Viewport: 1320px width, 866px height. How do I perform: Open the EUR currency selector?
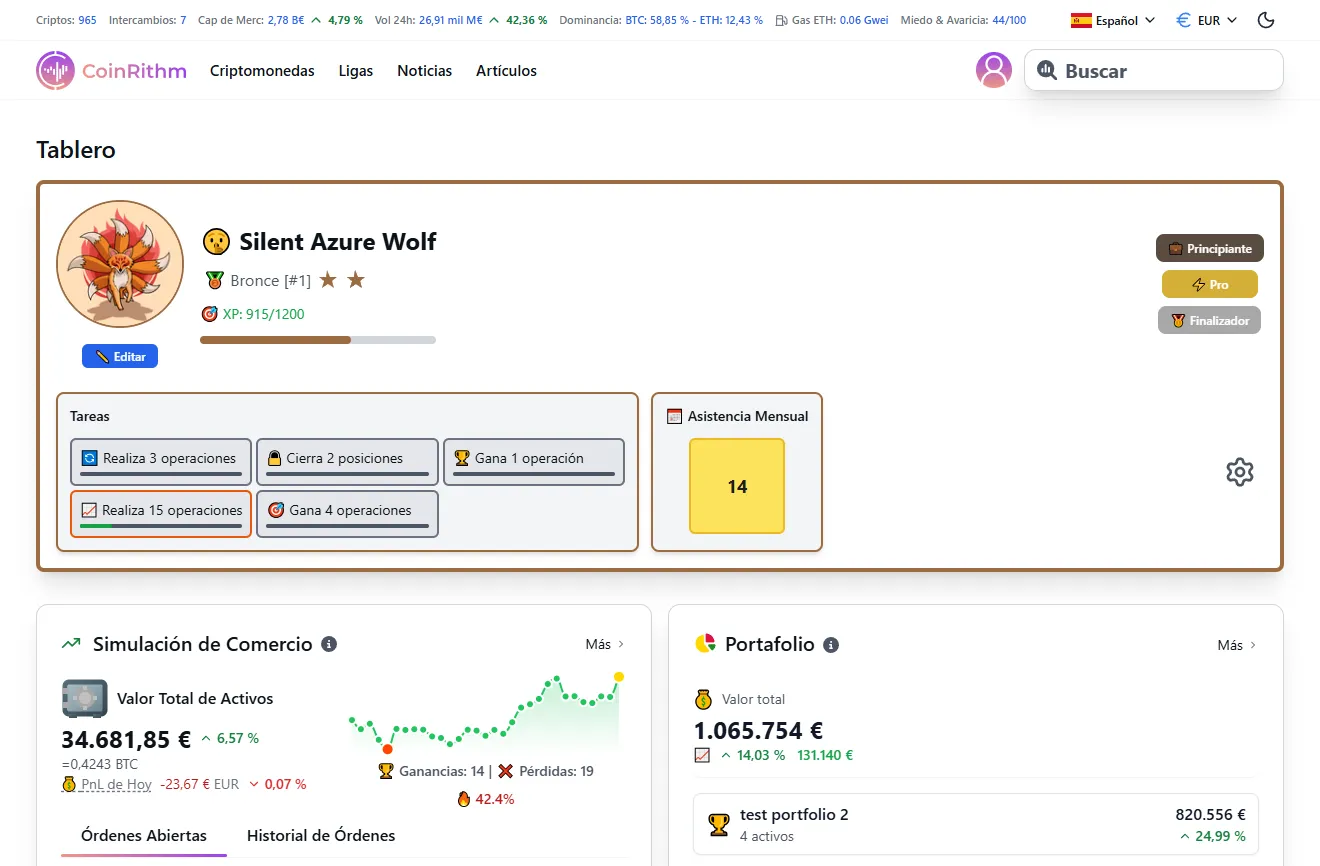tap(1204, 19)
